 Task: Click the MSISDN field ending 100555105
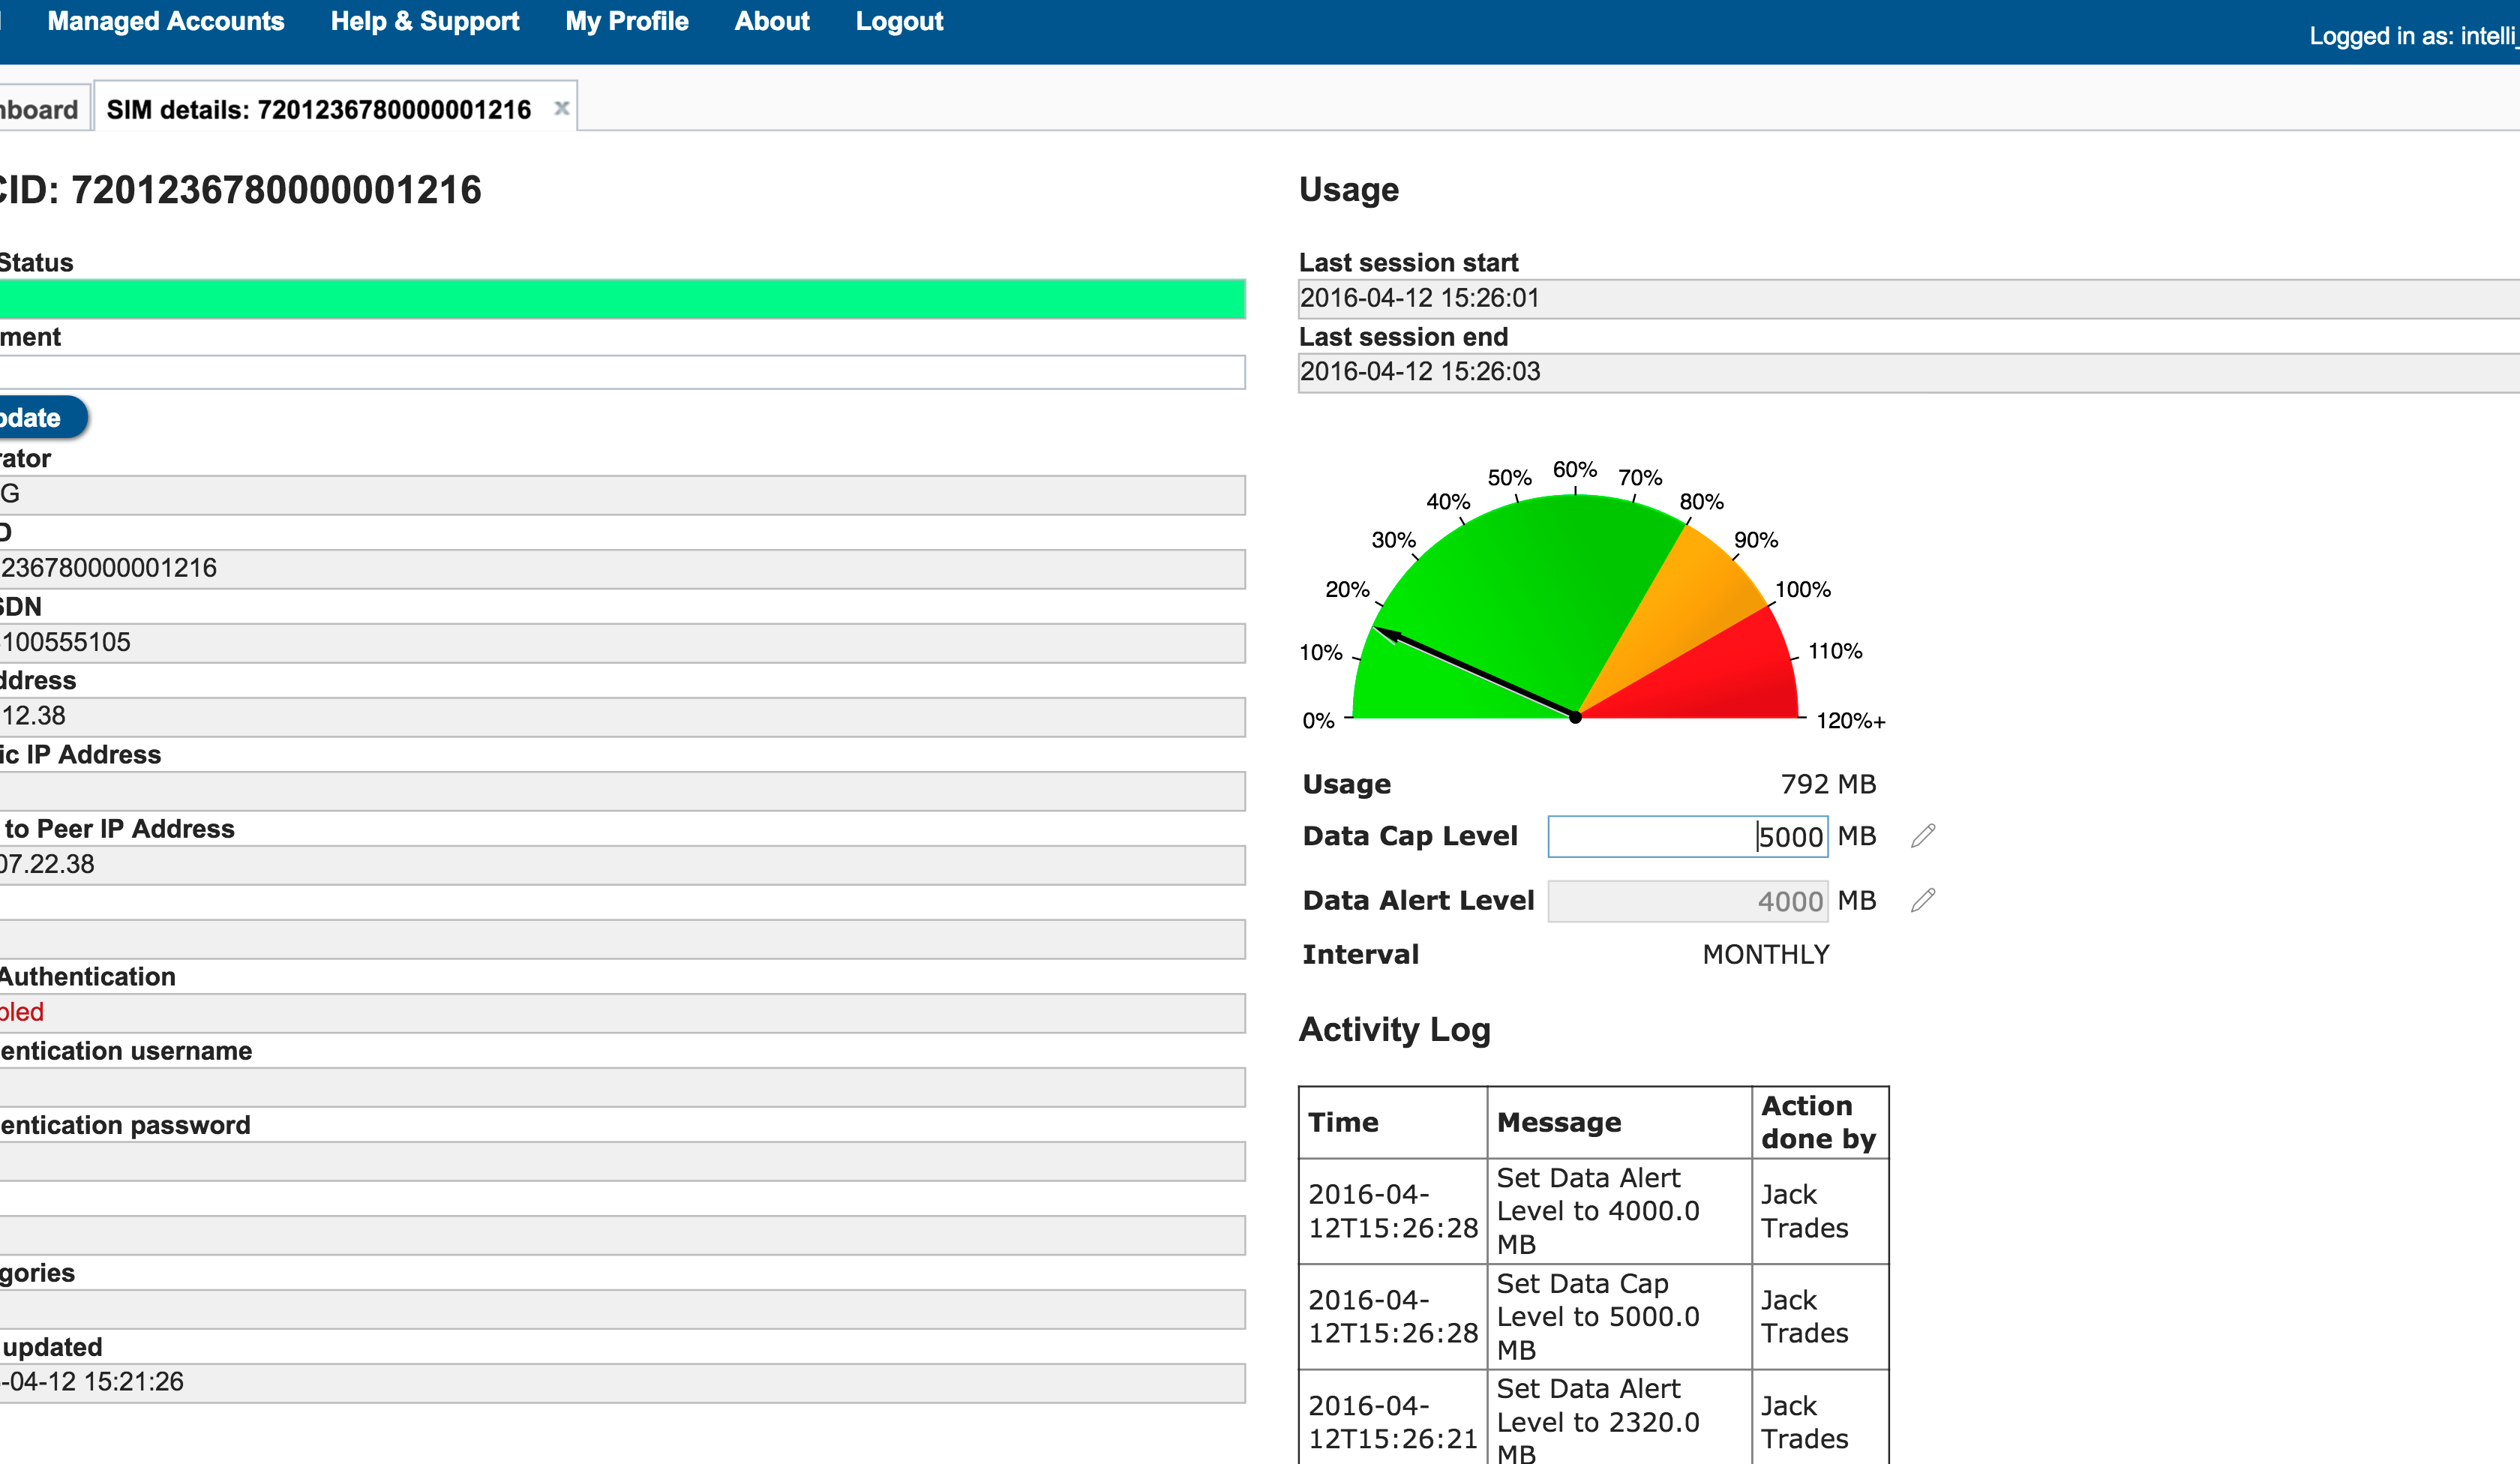pyautogui.click(x=622, y=643)
